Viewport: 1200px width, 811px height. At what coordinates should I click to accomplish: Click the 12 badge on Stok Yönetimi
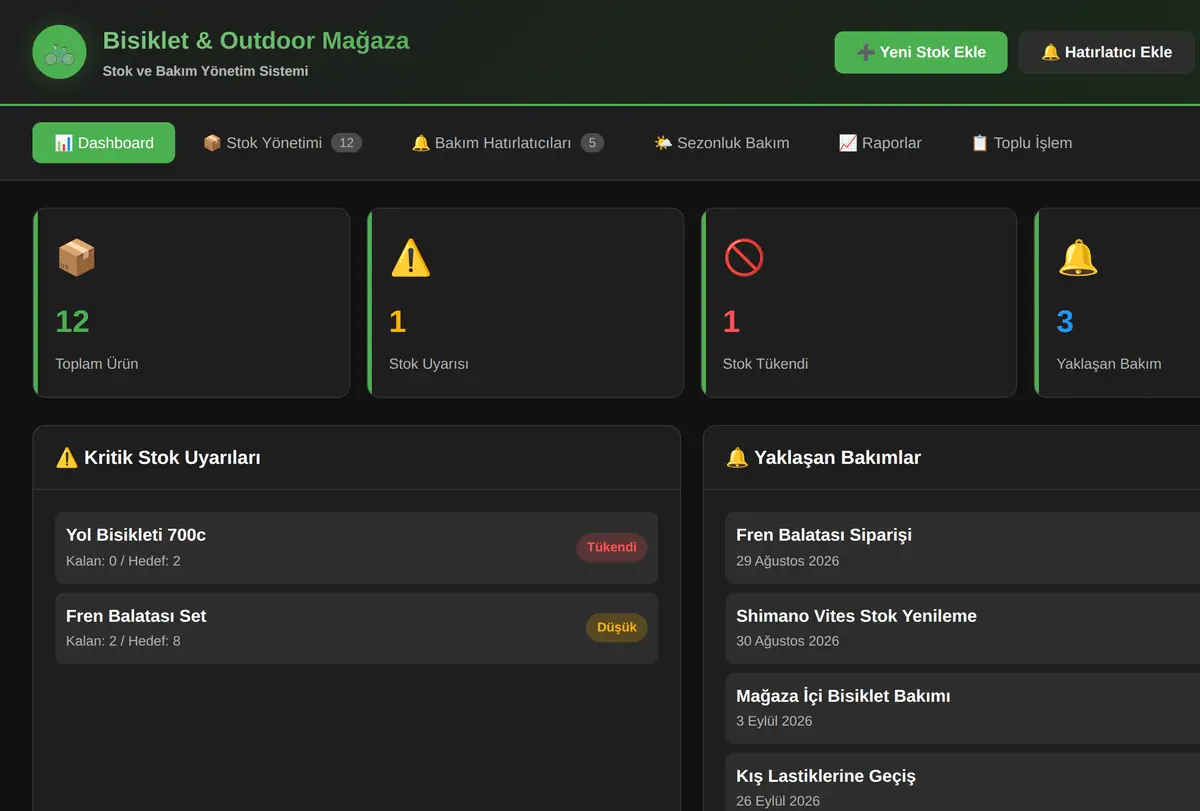coord(346,143)
